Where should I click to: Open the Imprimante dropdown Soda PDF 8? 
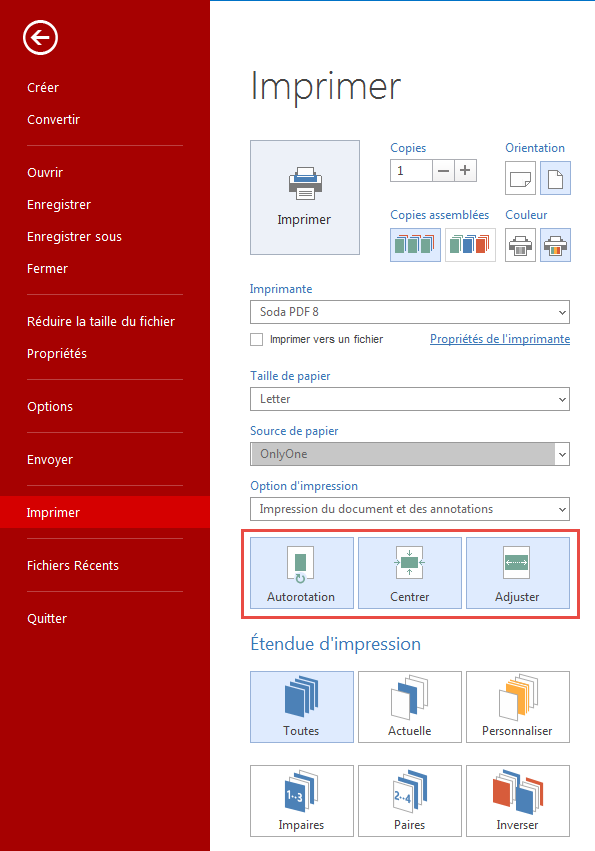pos(410,312)
